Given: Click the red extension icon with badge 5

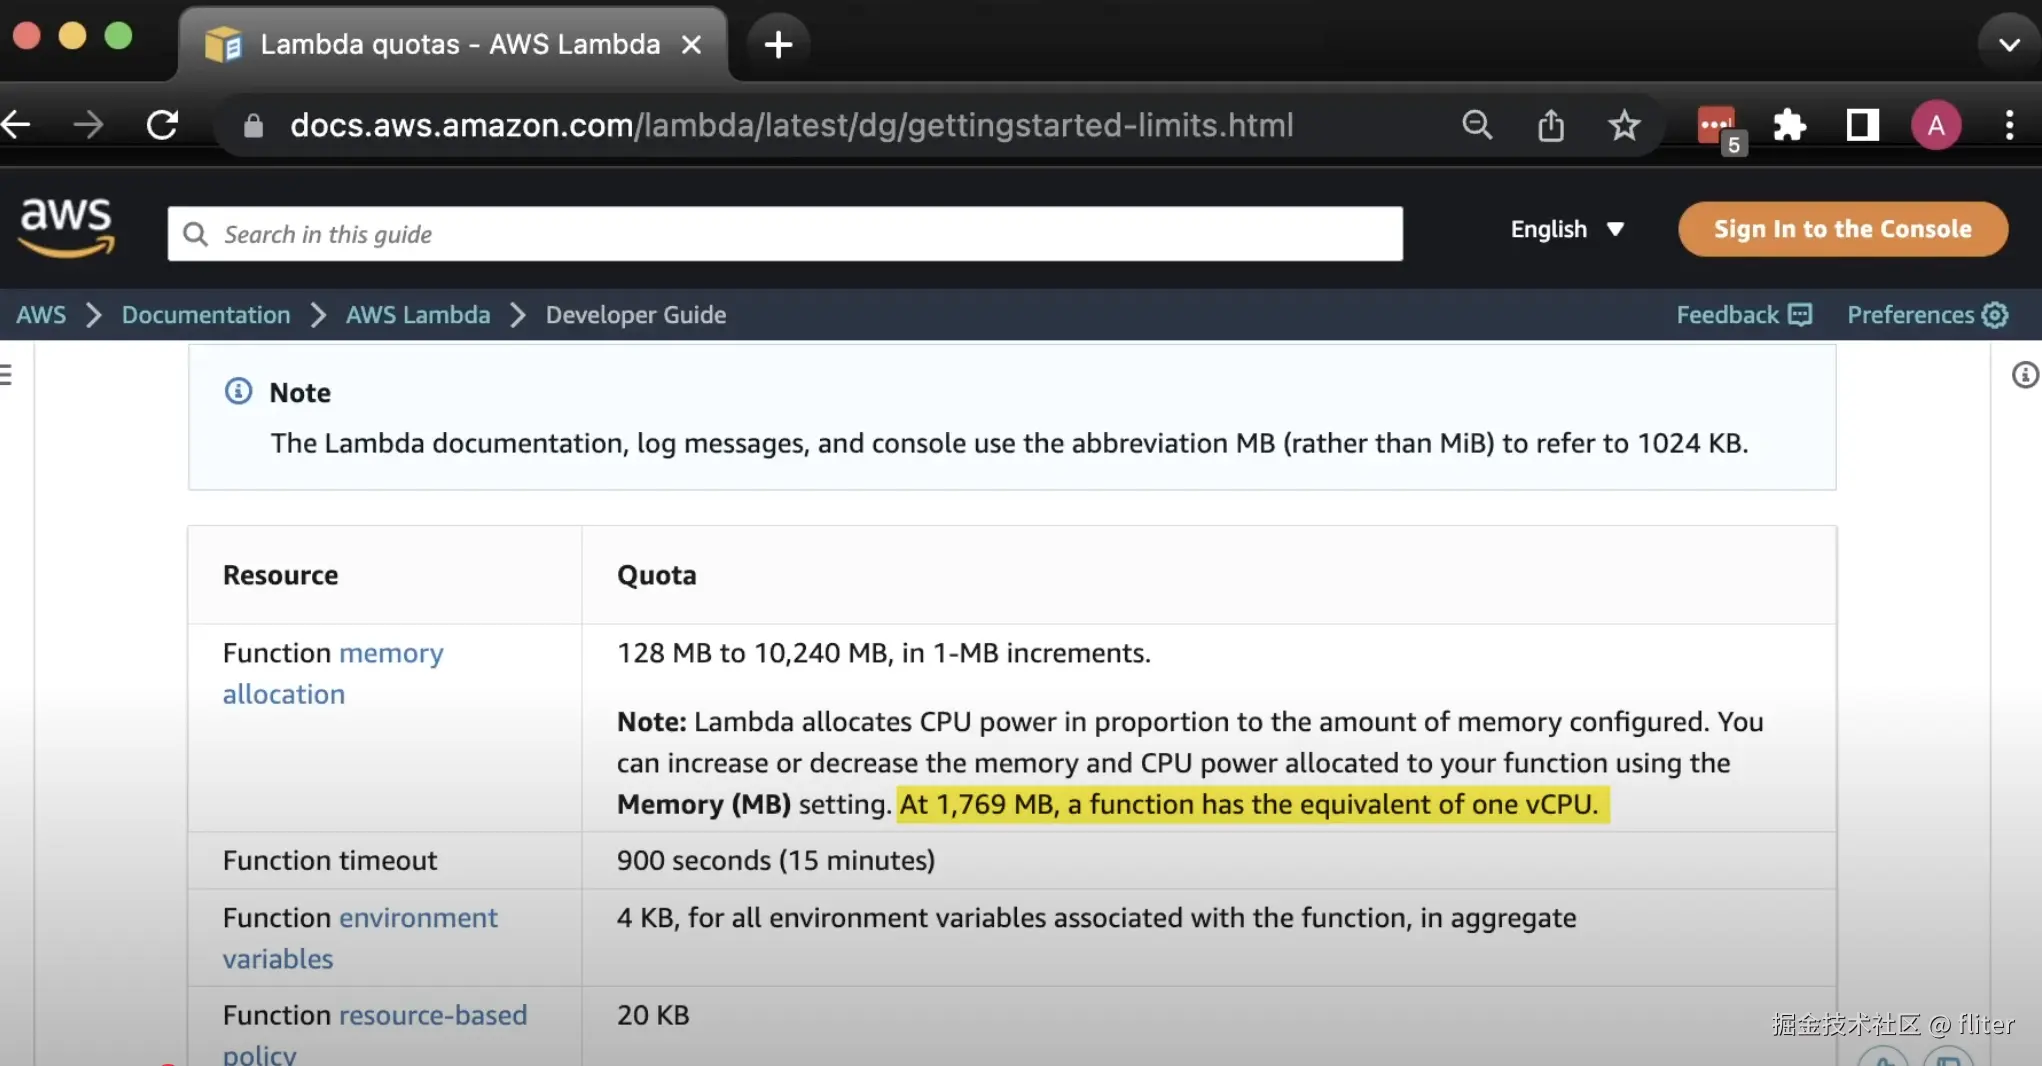Looking at the screenshot, I should click(x=1717, y=126).
